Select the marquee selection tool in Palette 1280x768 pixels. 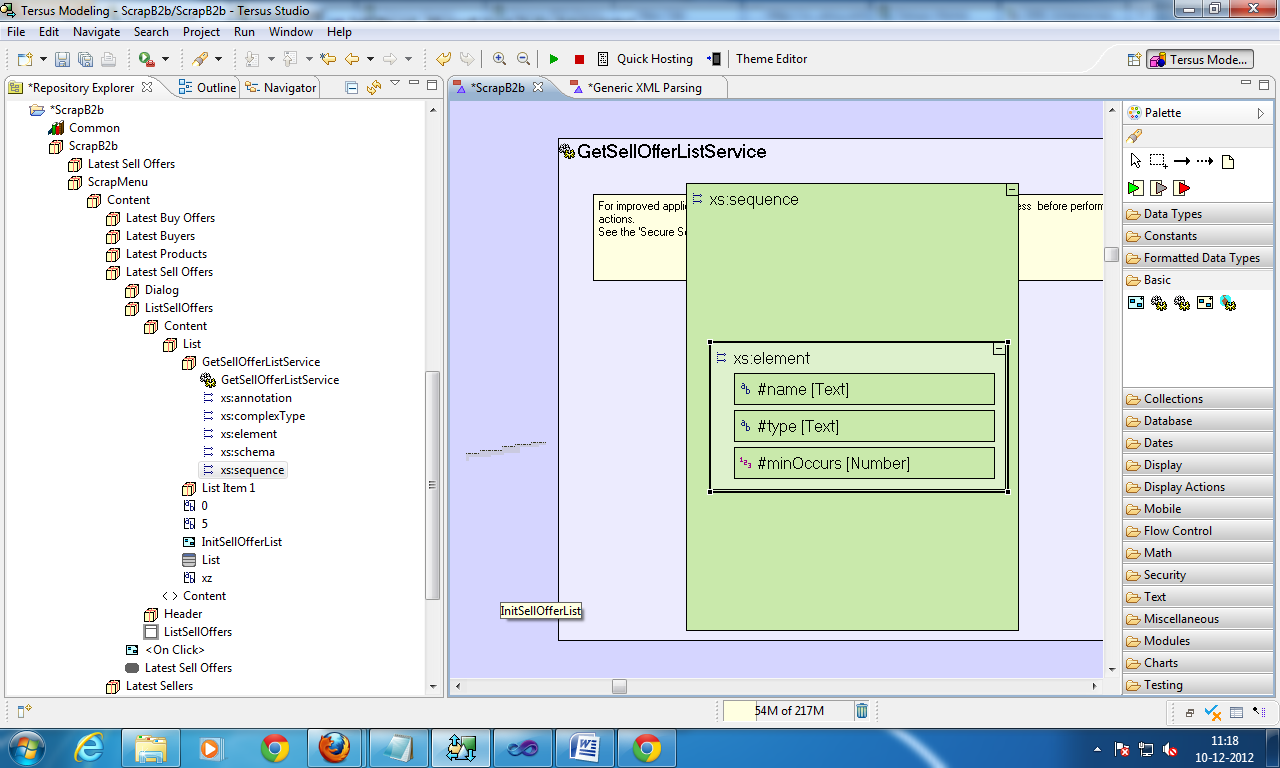pos(1158,161)
